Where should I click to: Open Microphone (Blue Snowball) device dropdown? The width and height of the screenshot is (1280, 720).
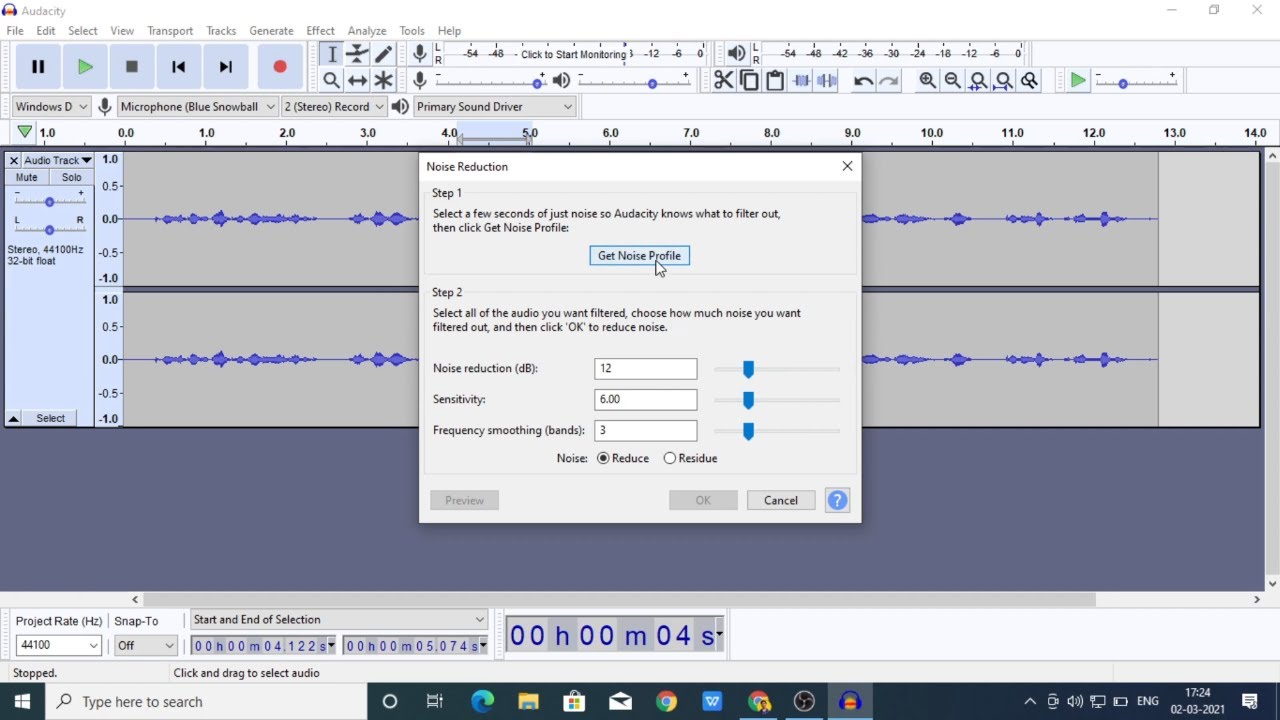(x=197, y=107)
